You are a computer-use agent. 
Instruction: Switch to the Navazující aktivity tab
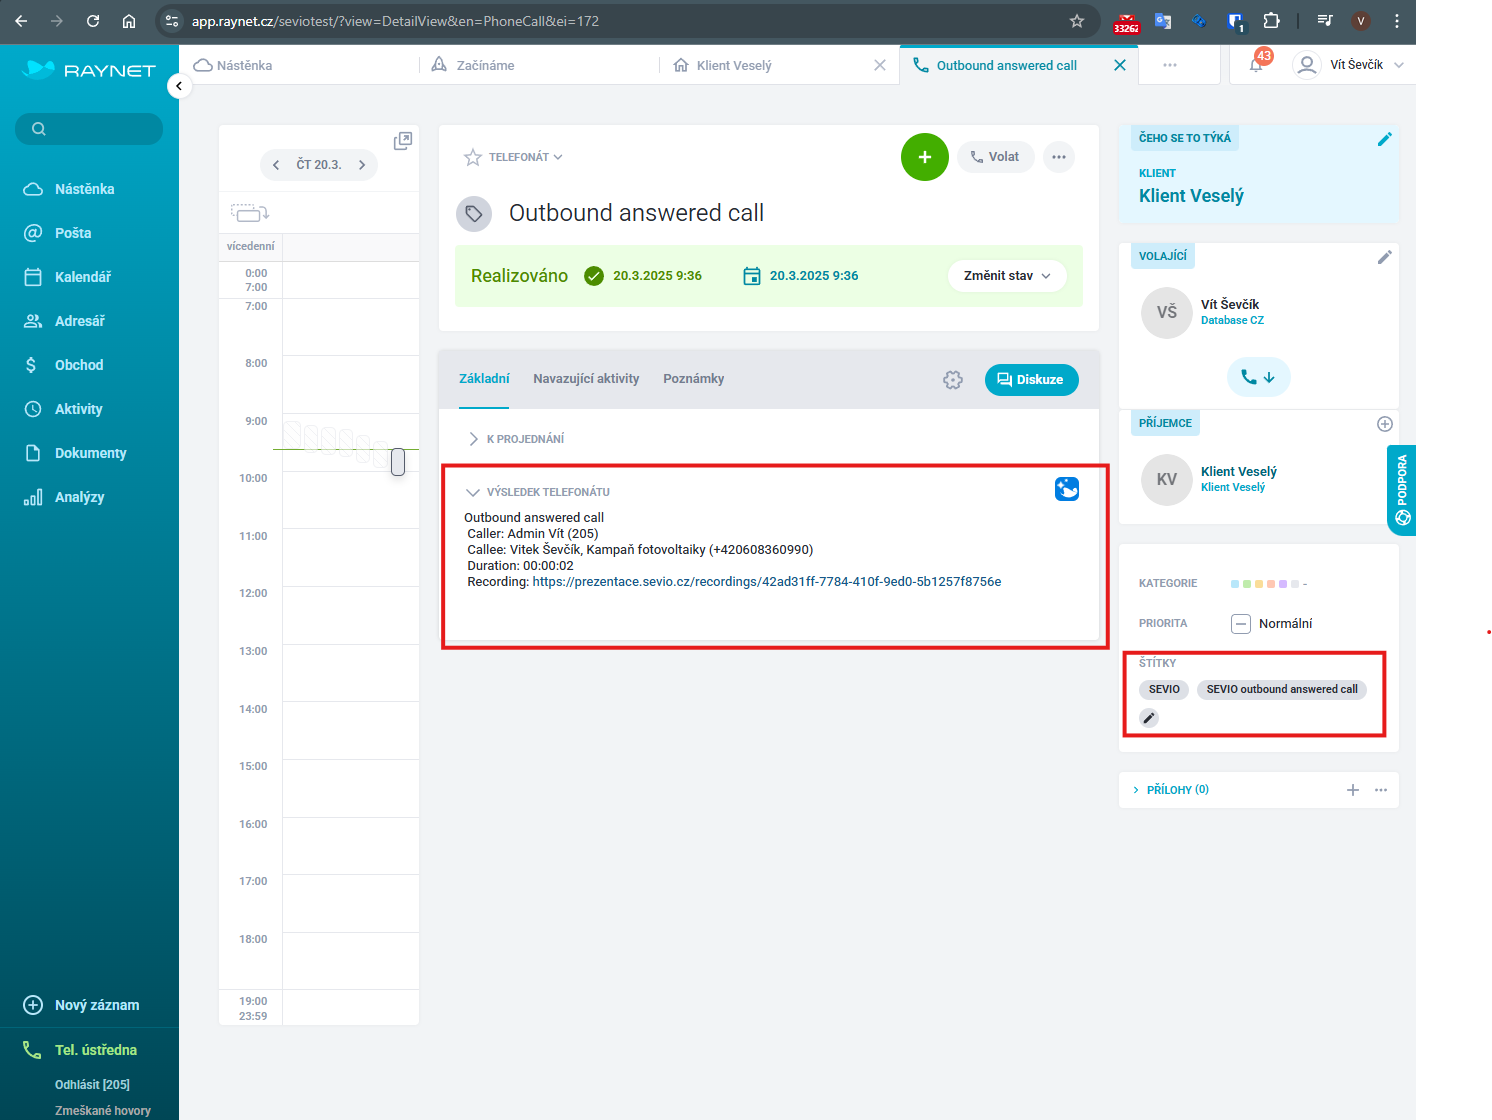[586, 379]
